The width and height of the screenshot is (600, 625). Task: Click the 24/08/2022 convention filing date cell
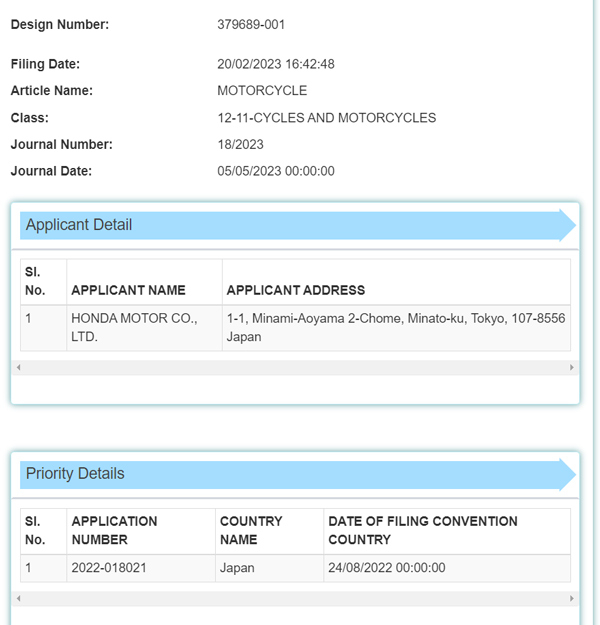(x=386, y=568)
